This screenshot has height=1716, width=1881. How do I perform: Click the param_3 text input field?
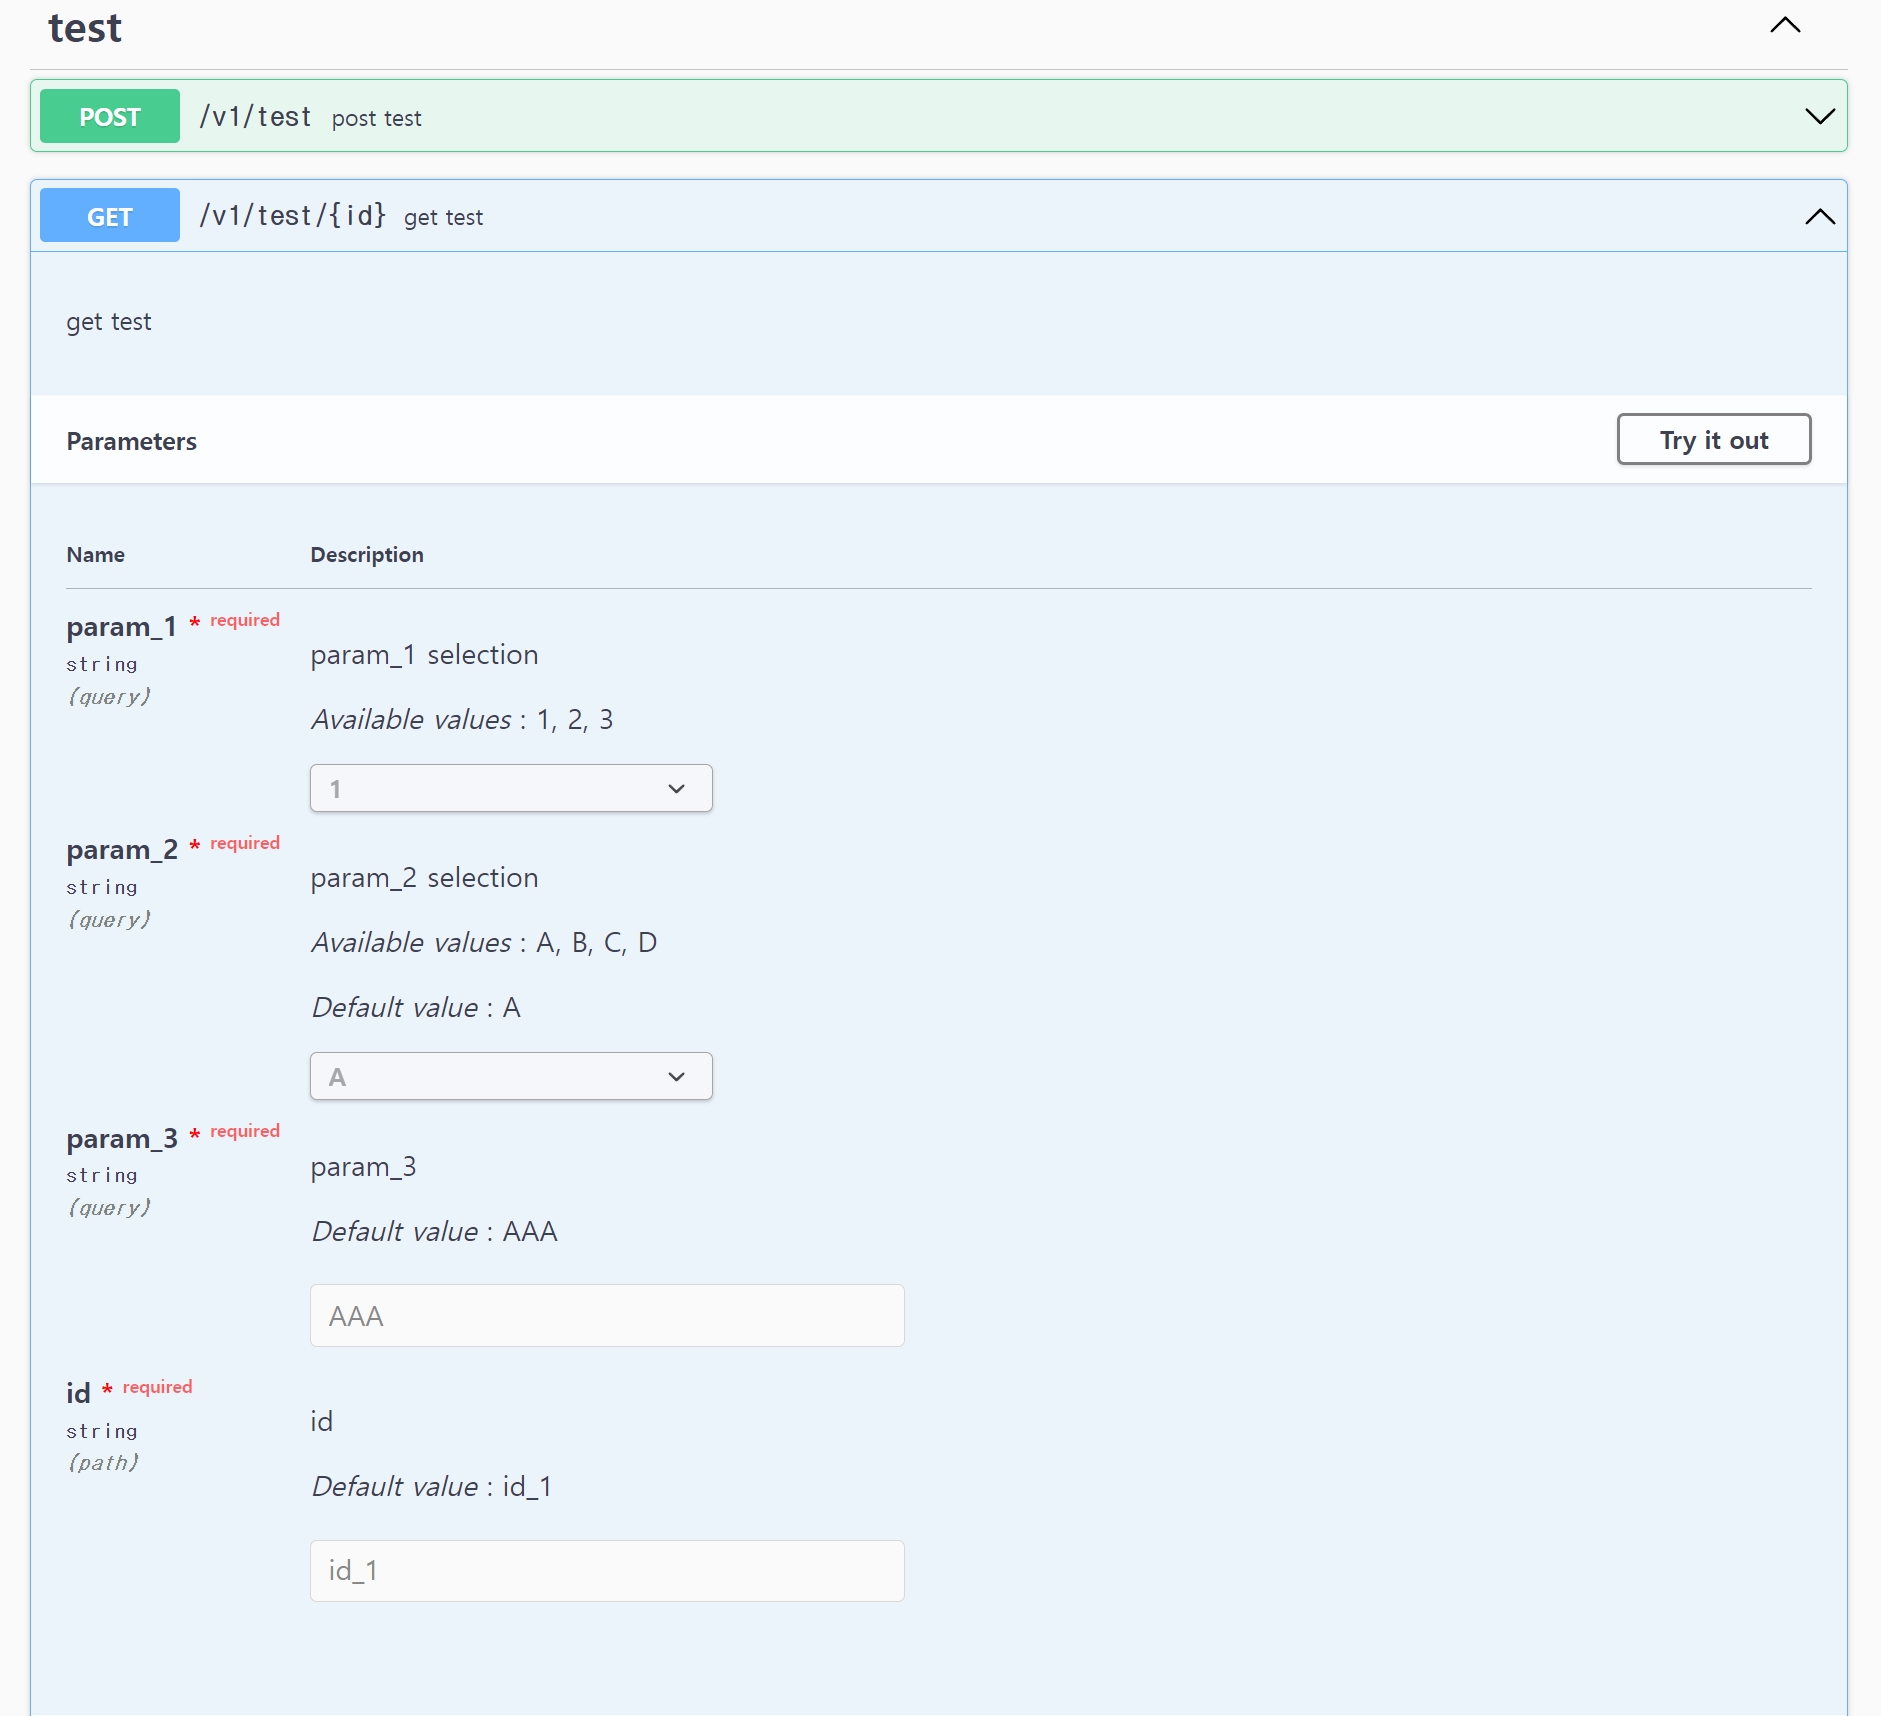point(607,1316)
